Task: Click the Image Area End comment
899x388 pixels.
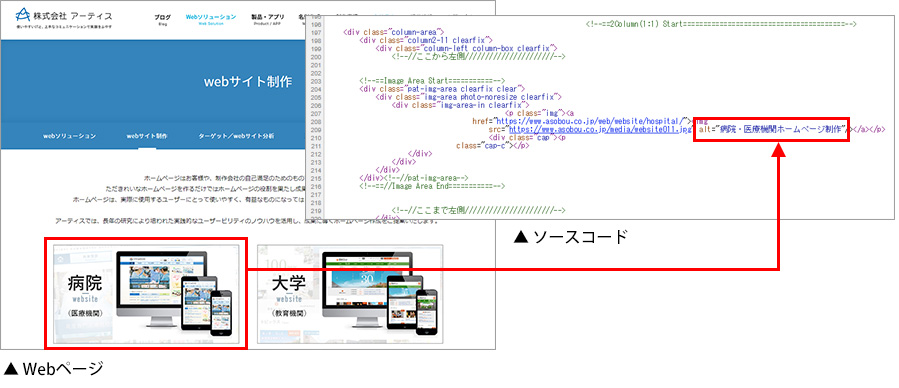Action: [x=432, y=186]
